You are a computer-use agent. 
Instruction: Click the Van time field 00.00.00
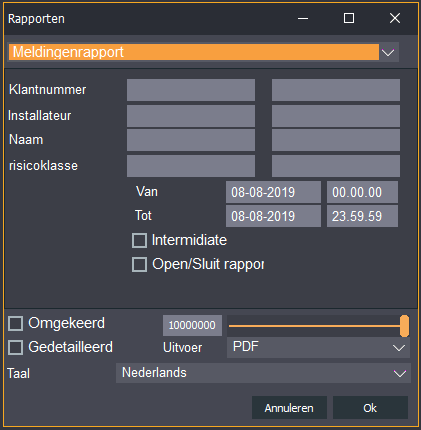pos(362,192)
